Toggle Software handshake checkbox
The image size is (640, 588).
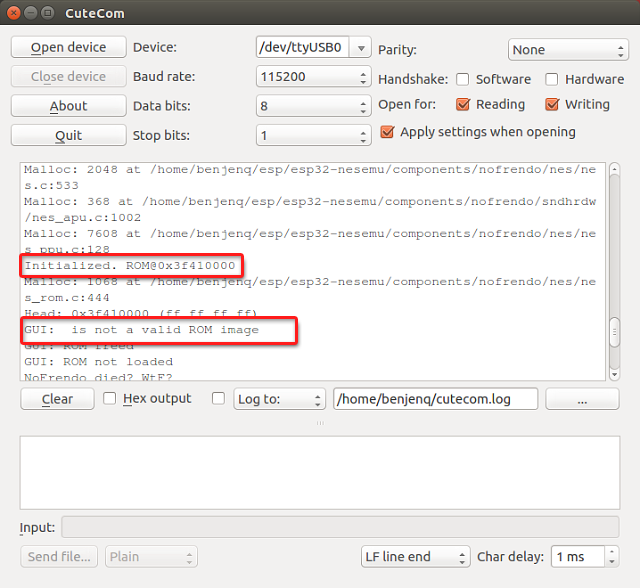pos(462,79)
